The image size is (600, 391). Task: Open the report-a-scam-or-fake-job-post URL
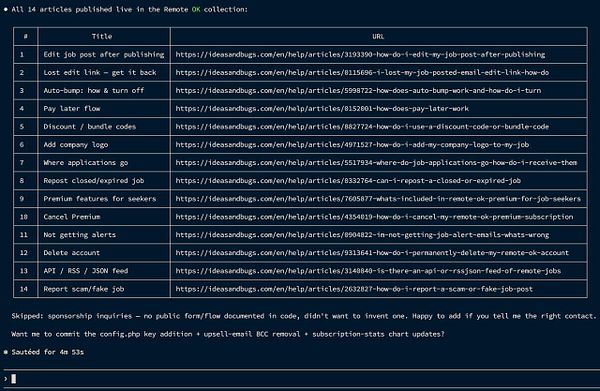point(354,289)
